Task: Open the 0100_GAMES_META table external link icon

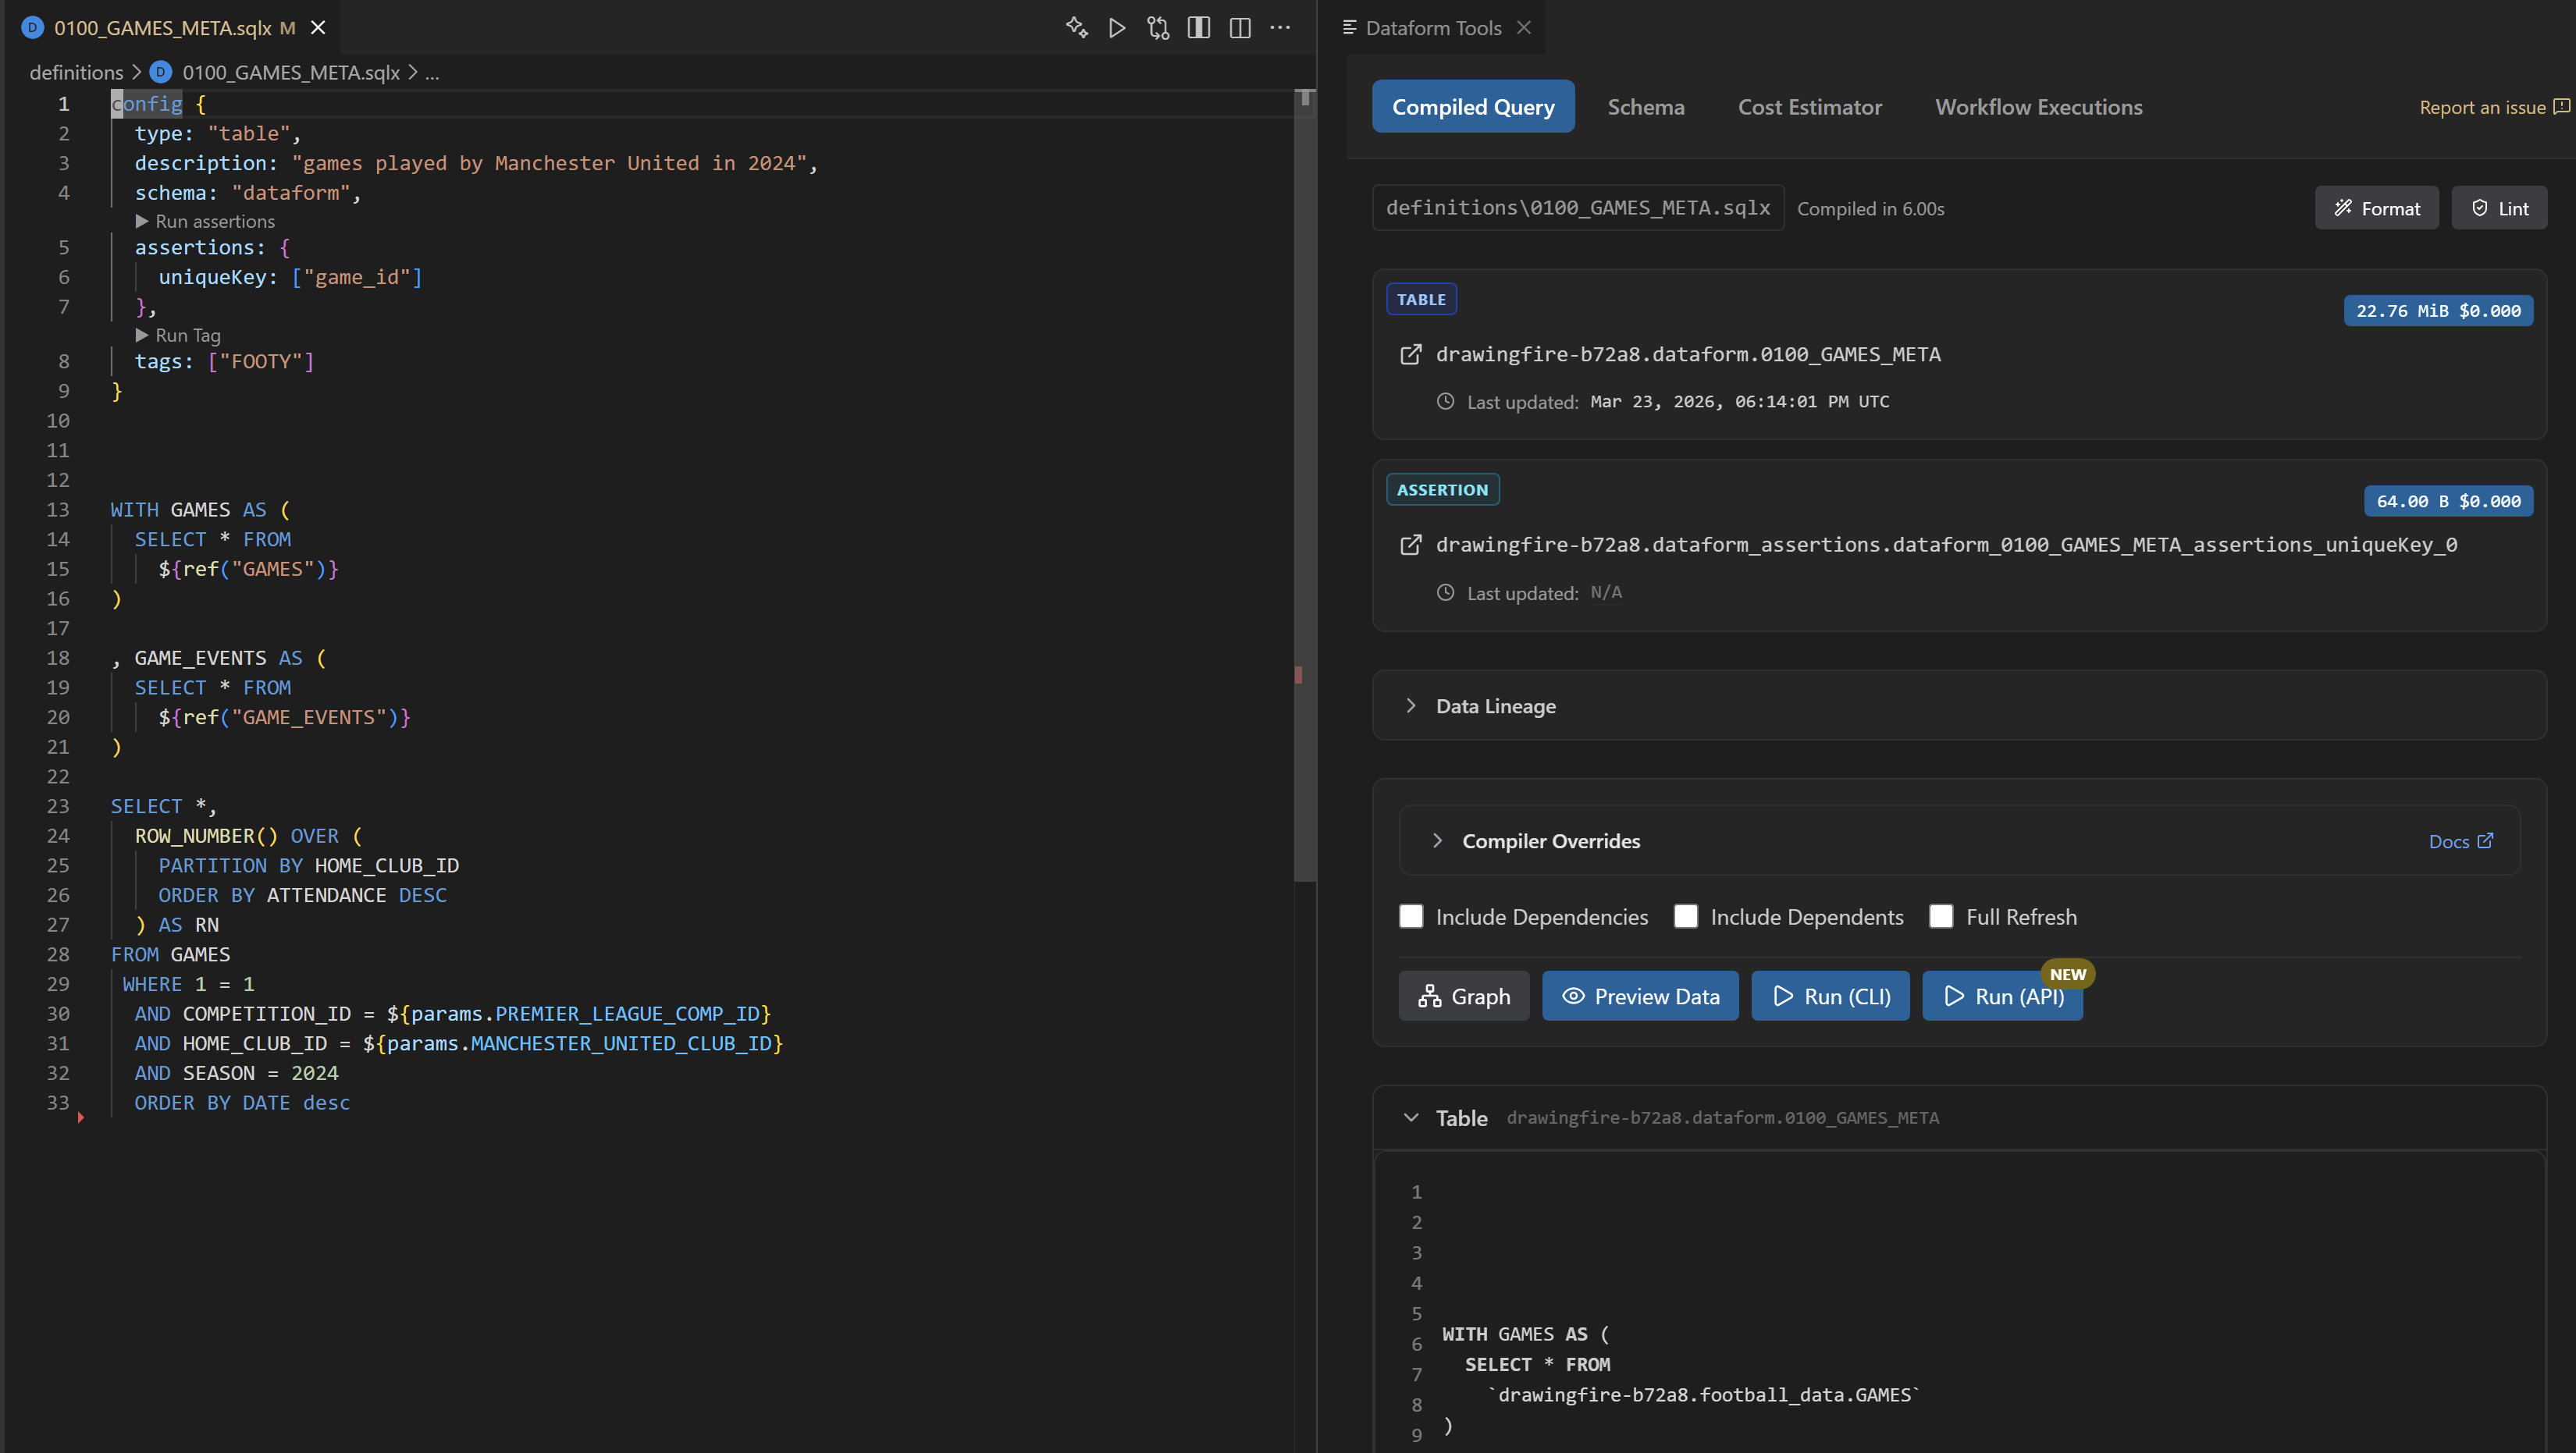Action: click(x=1410, y=354)
